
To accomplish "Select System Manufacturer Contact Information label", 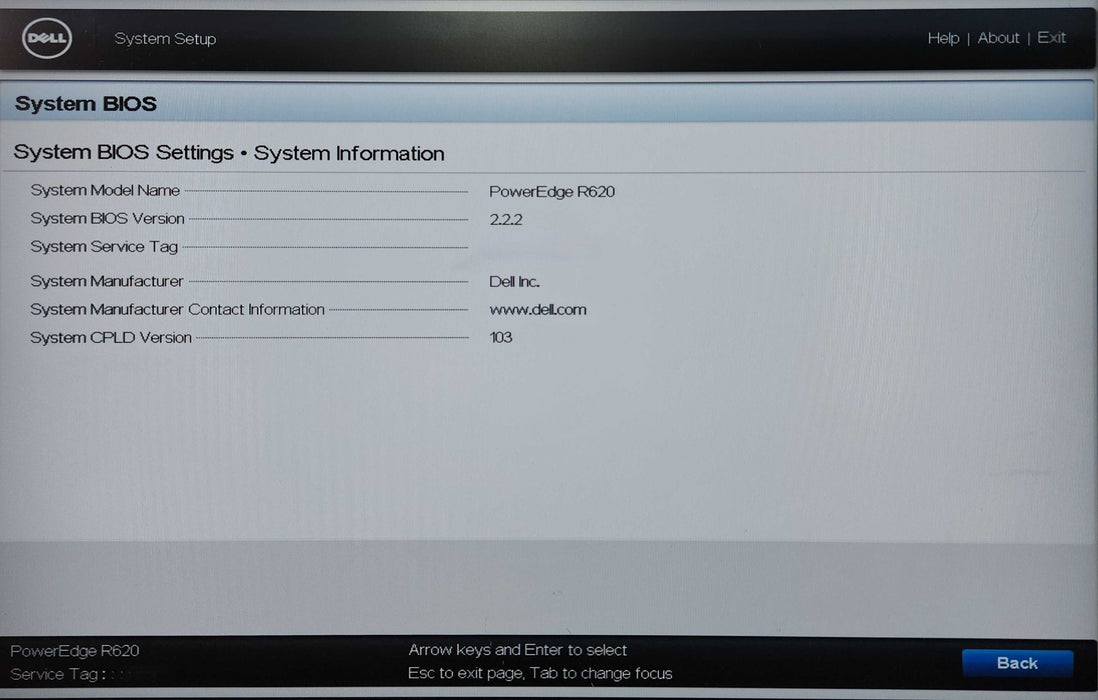I will pyautogui.click(x=177, y=309).
